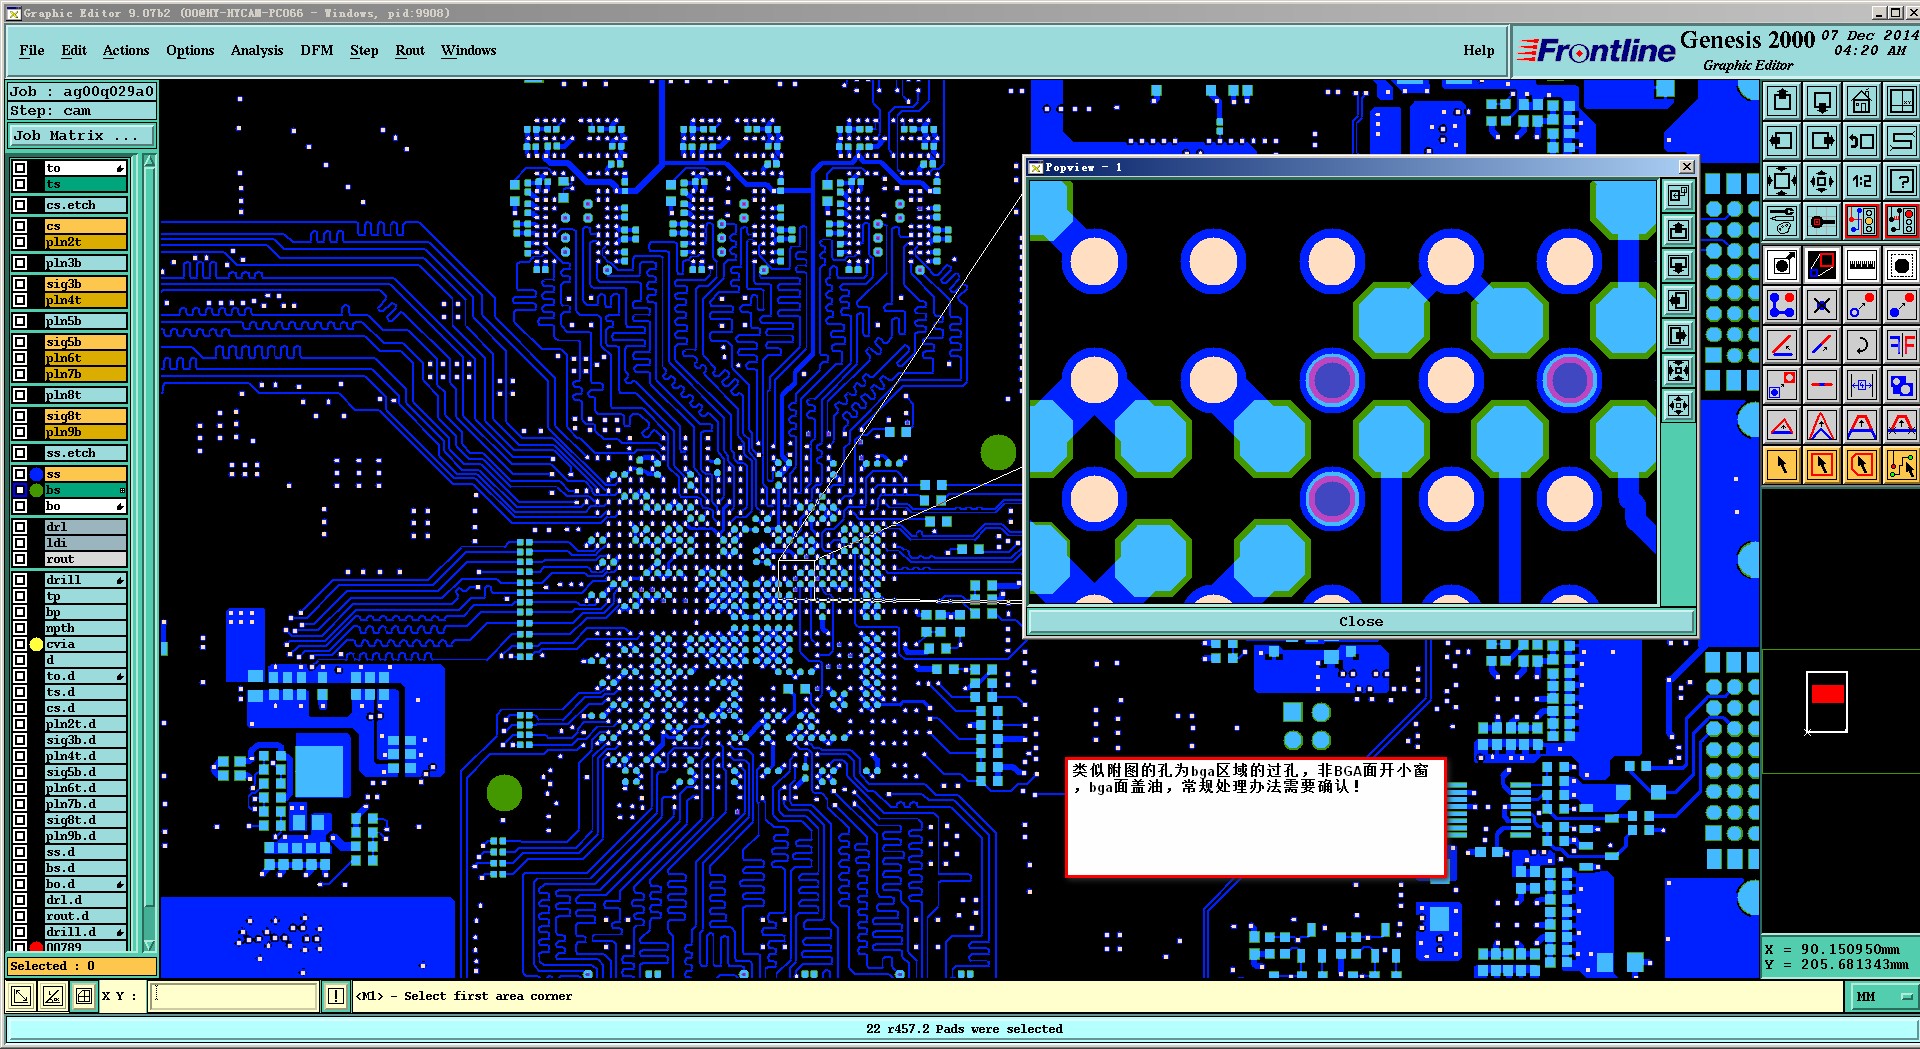Image resolution: width=1920 pixels, height=1049 pixels.
Task: Select the 'drl.d' layer name
Action: click(x=85, y=900)
